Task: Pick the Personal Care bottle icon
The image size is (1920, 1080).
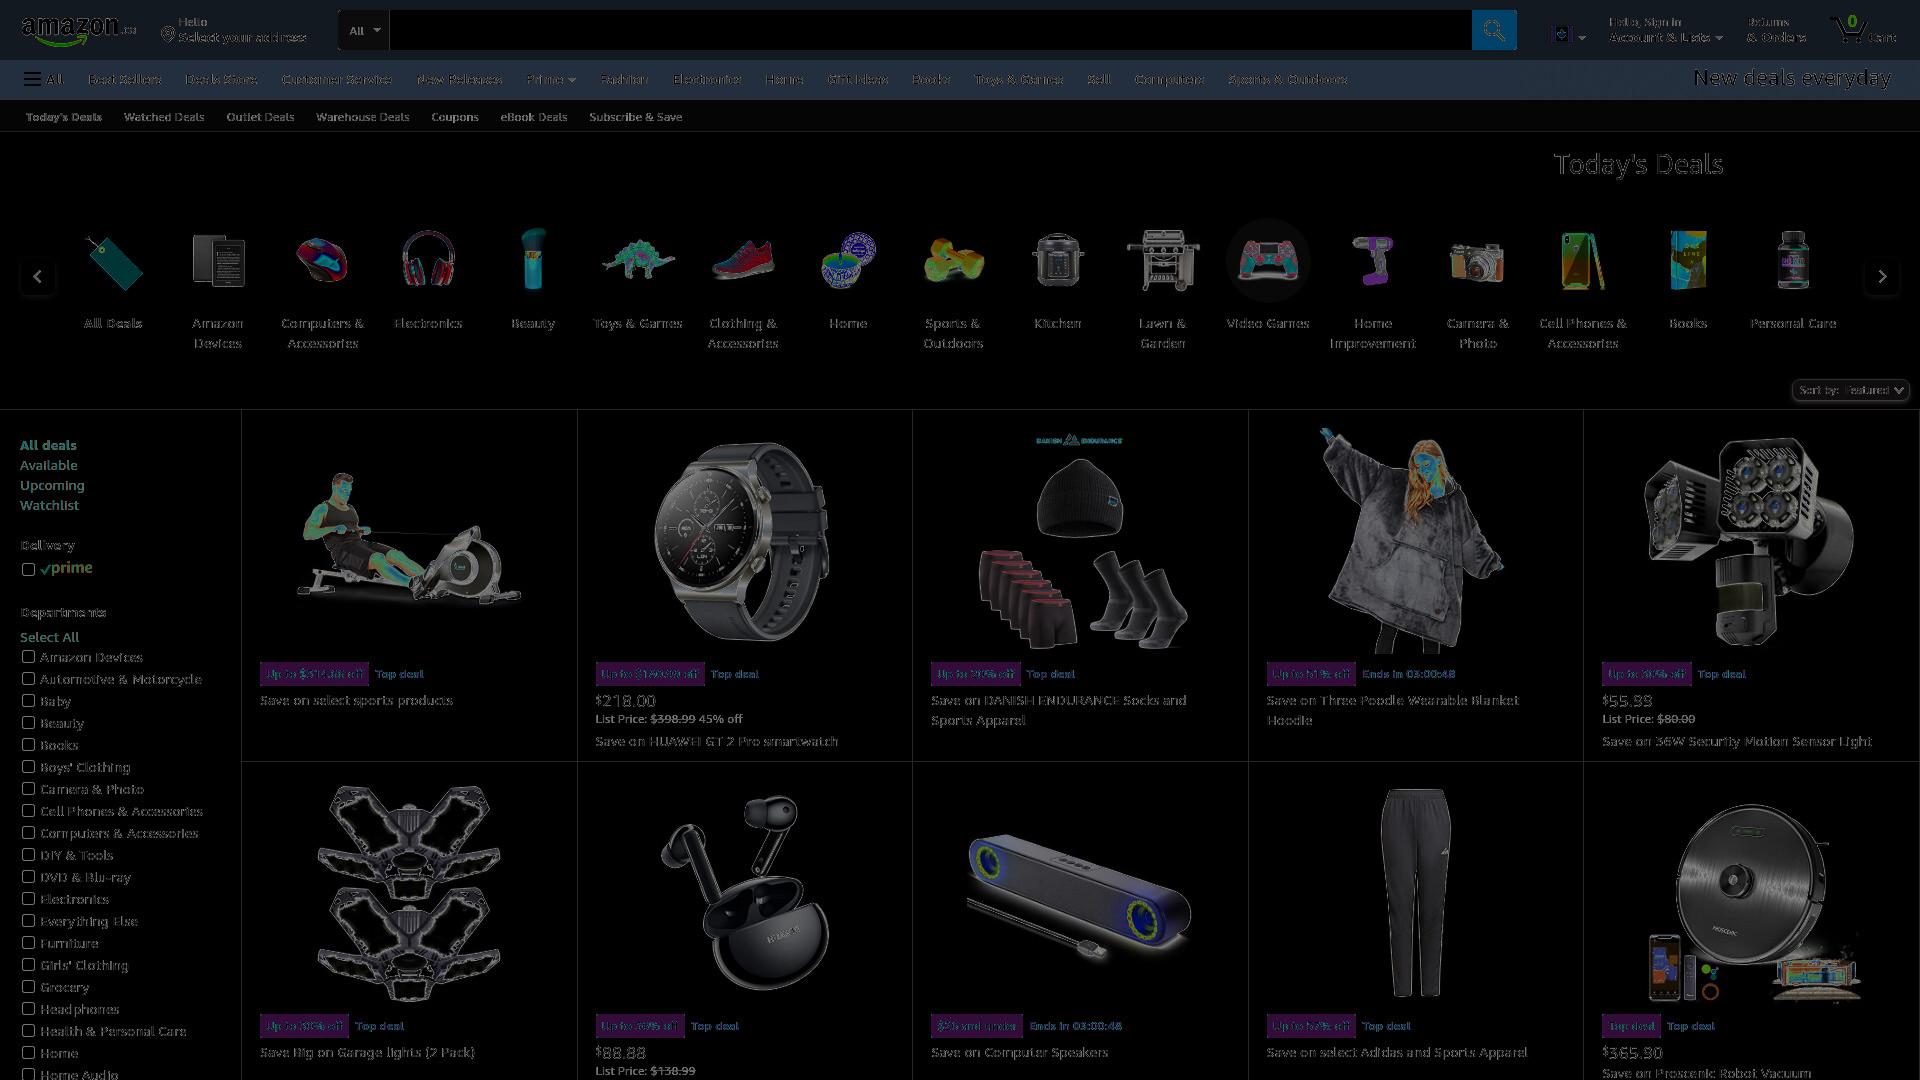Action: pyautogui.click(x=1793, y=260)
